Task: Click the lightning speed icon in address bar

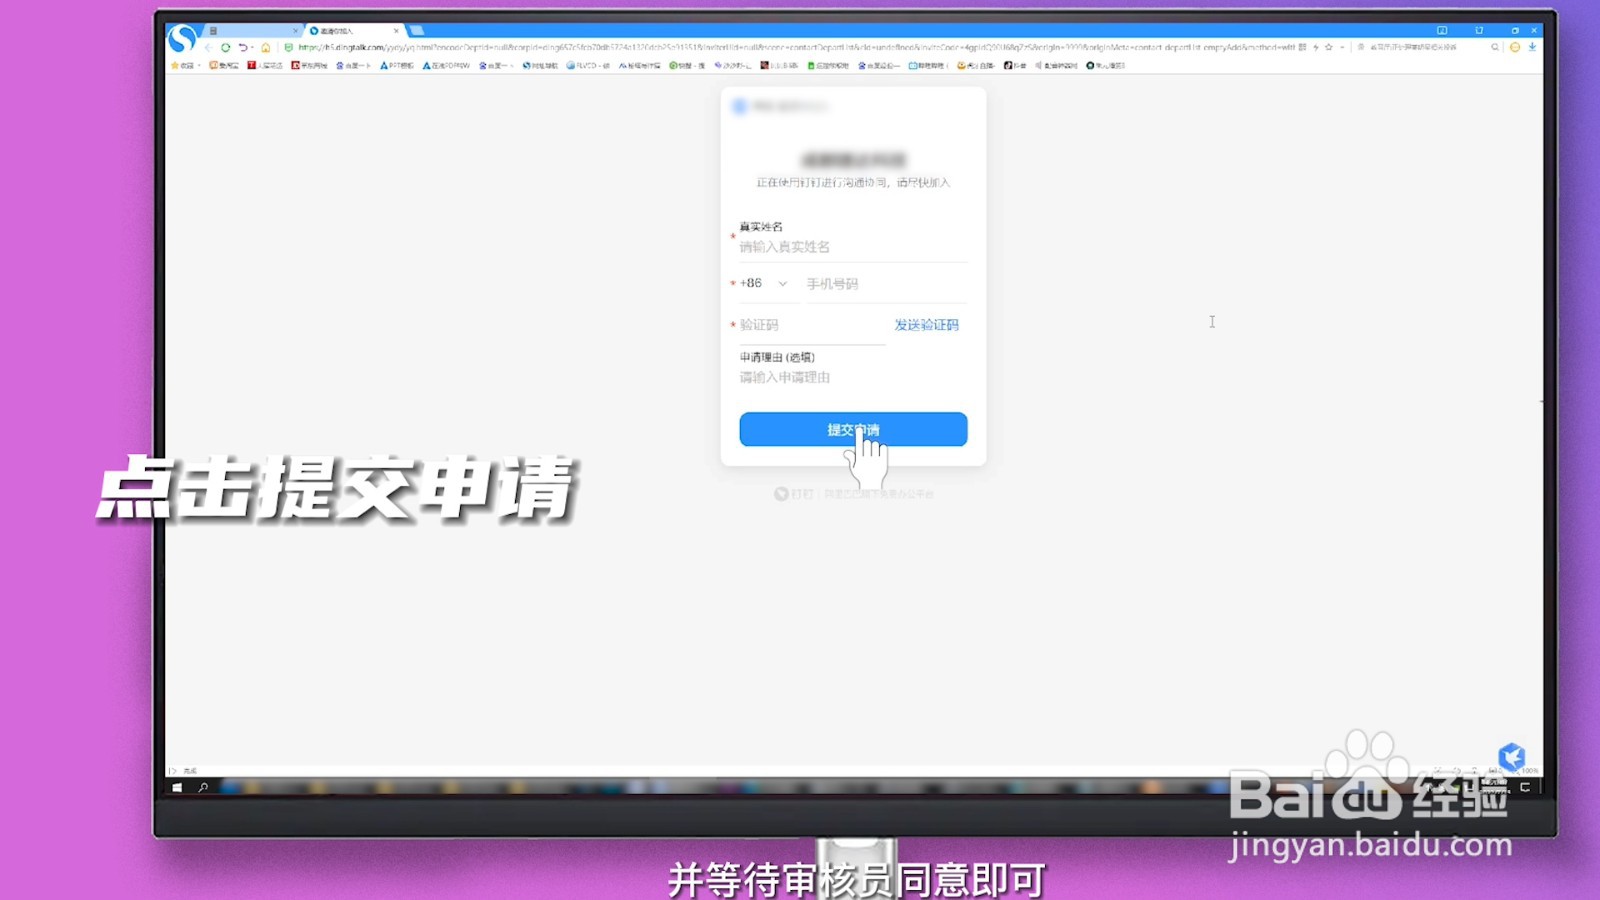Action: coord(1316,46)
